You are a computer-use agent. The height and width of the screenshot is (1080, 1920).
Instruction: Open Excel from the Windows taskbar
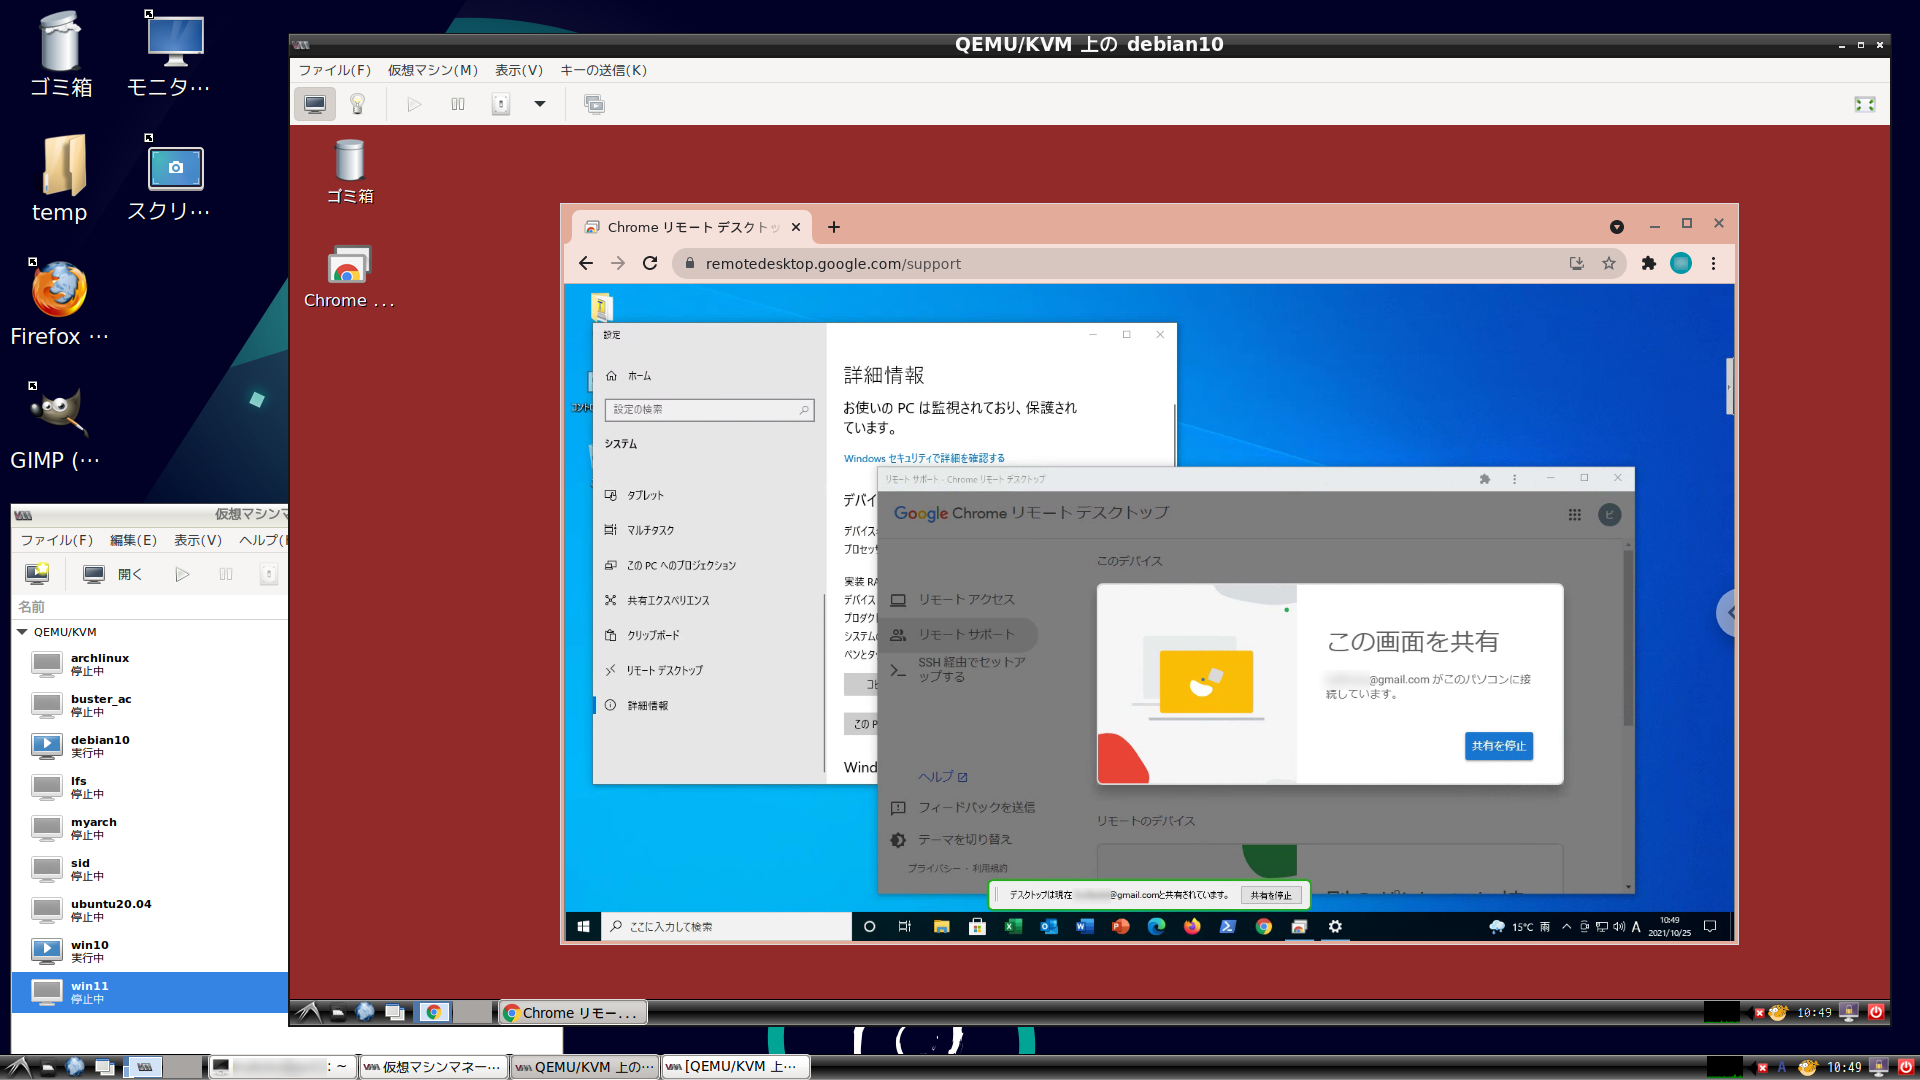(1013, 926)
